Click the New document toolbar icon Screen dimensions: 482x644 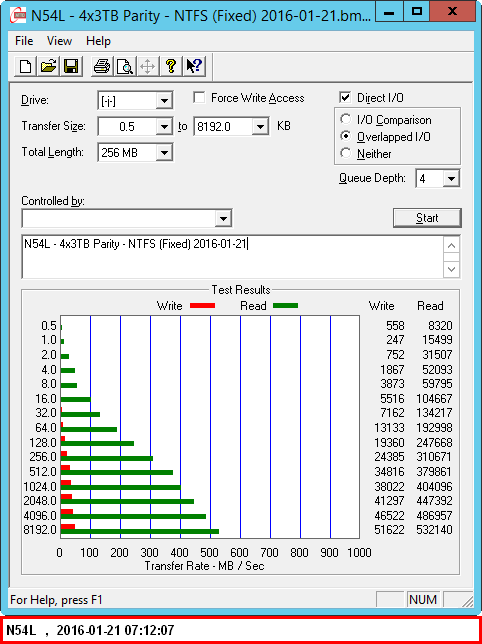click(25, 66)
